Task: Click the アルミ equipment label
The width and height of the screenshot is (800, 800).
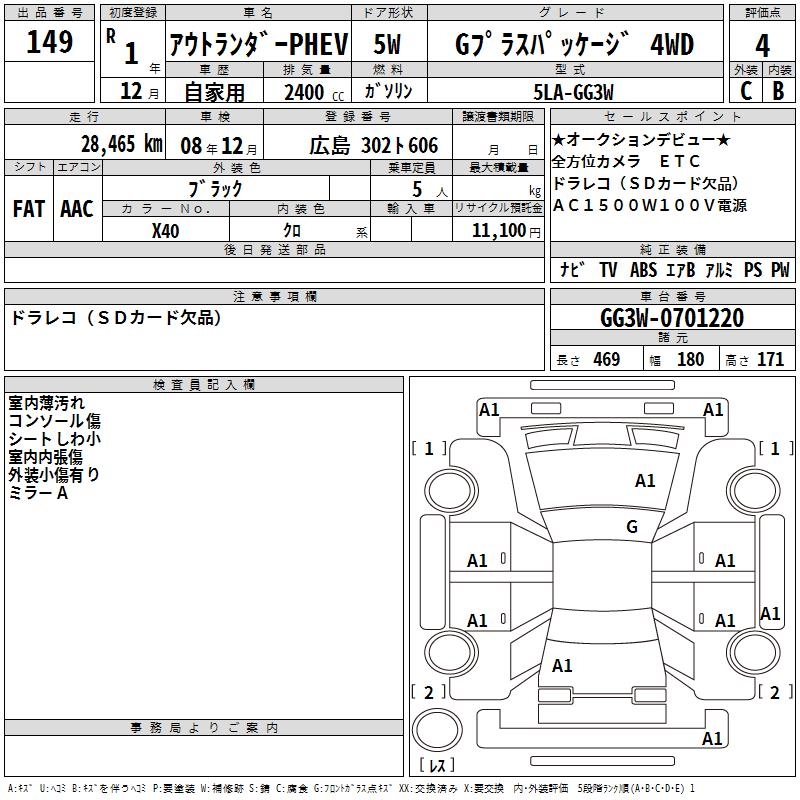Action: click(719, 270)
